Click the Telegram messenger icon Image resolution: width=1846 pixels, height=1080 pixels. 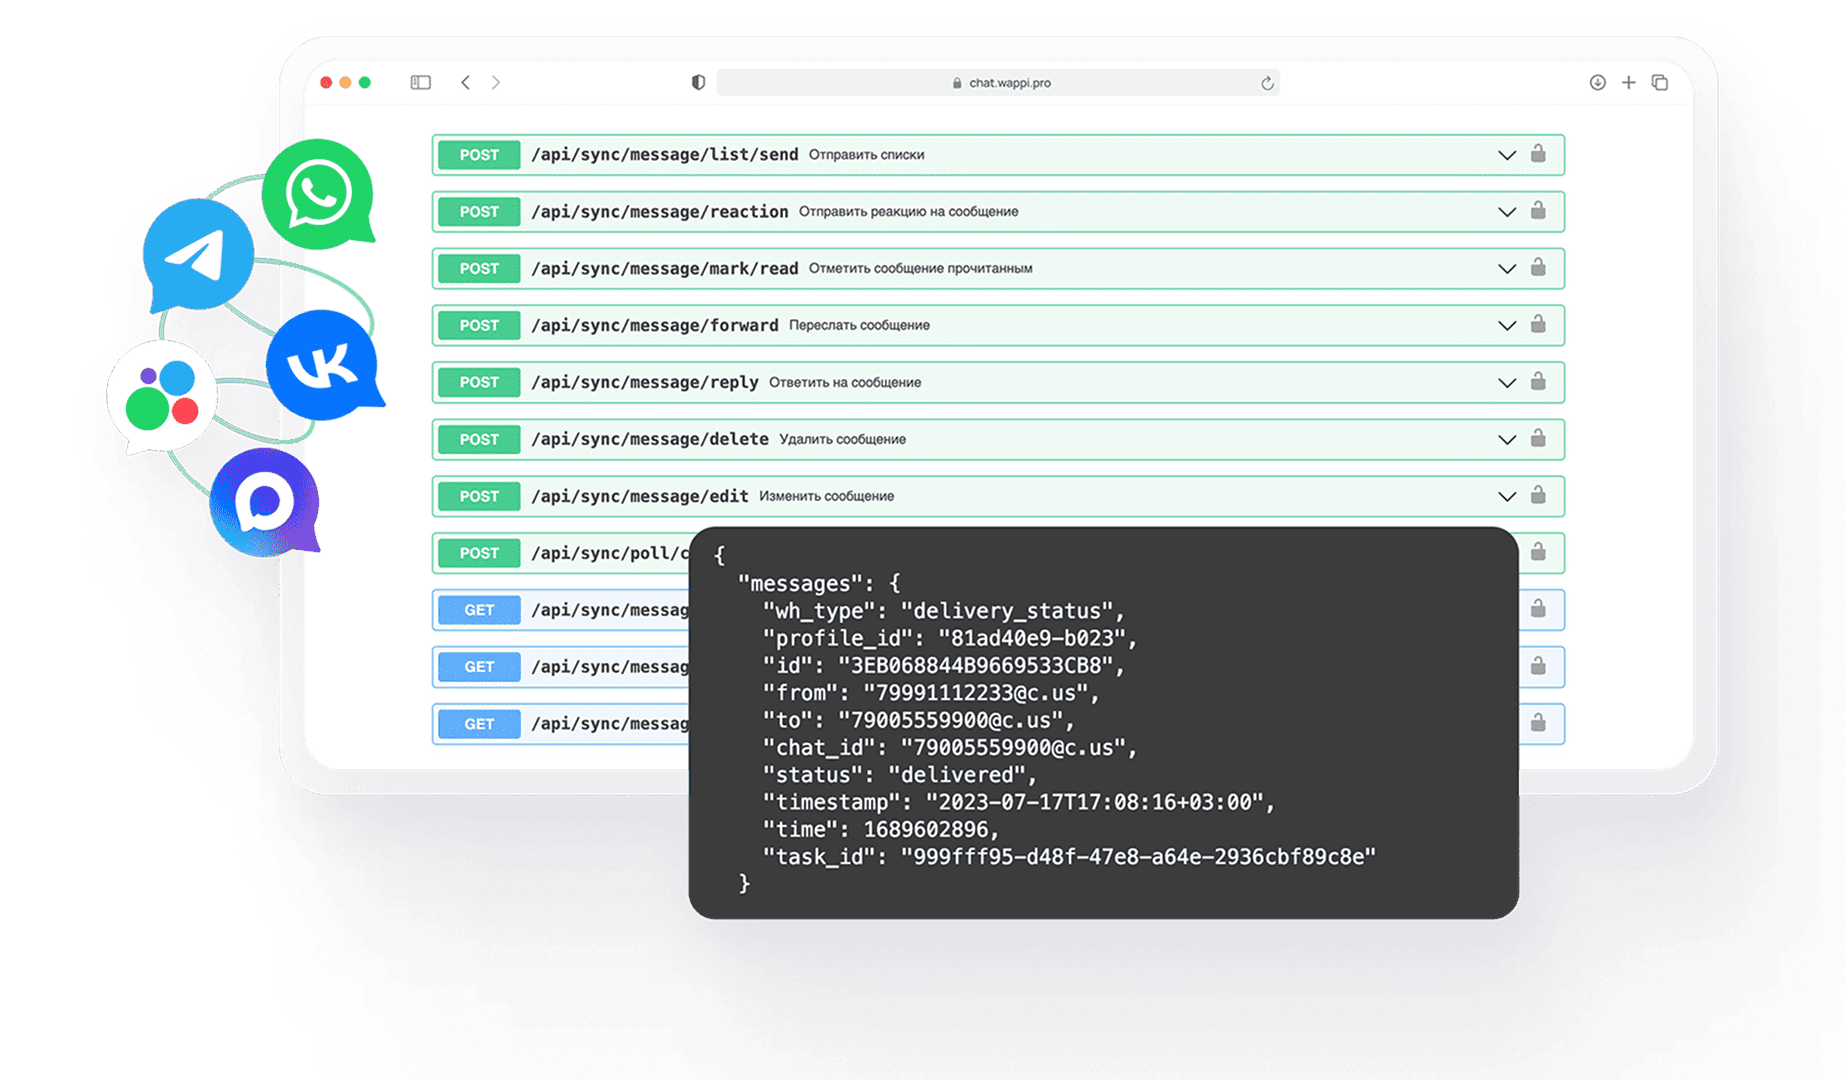click(x=198, y=254)
